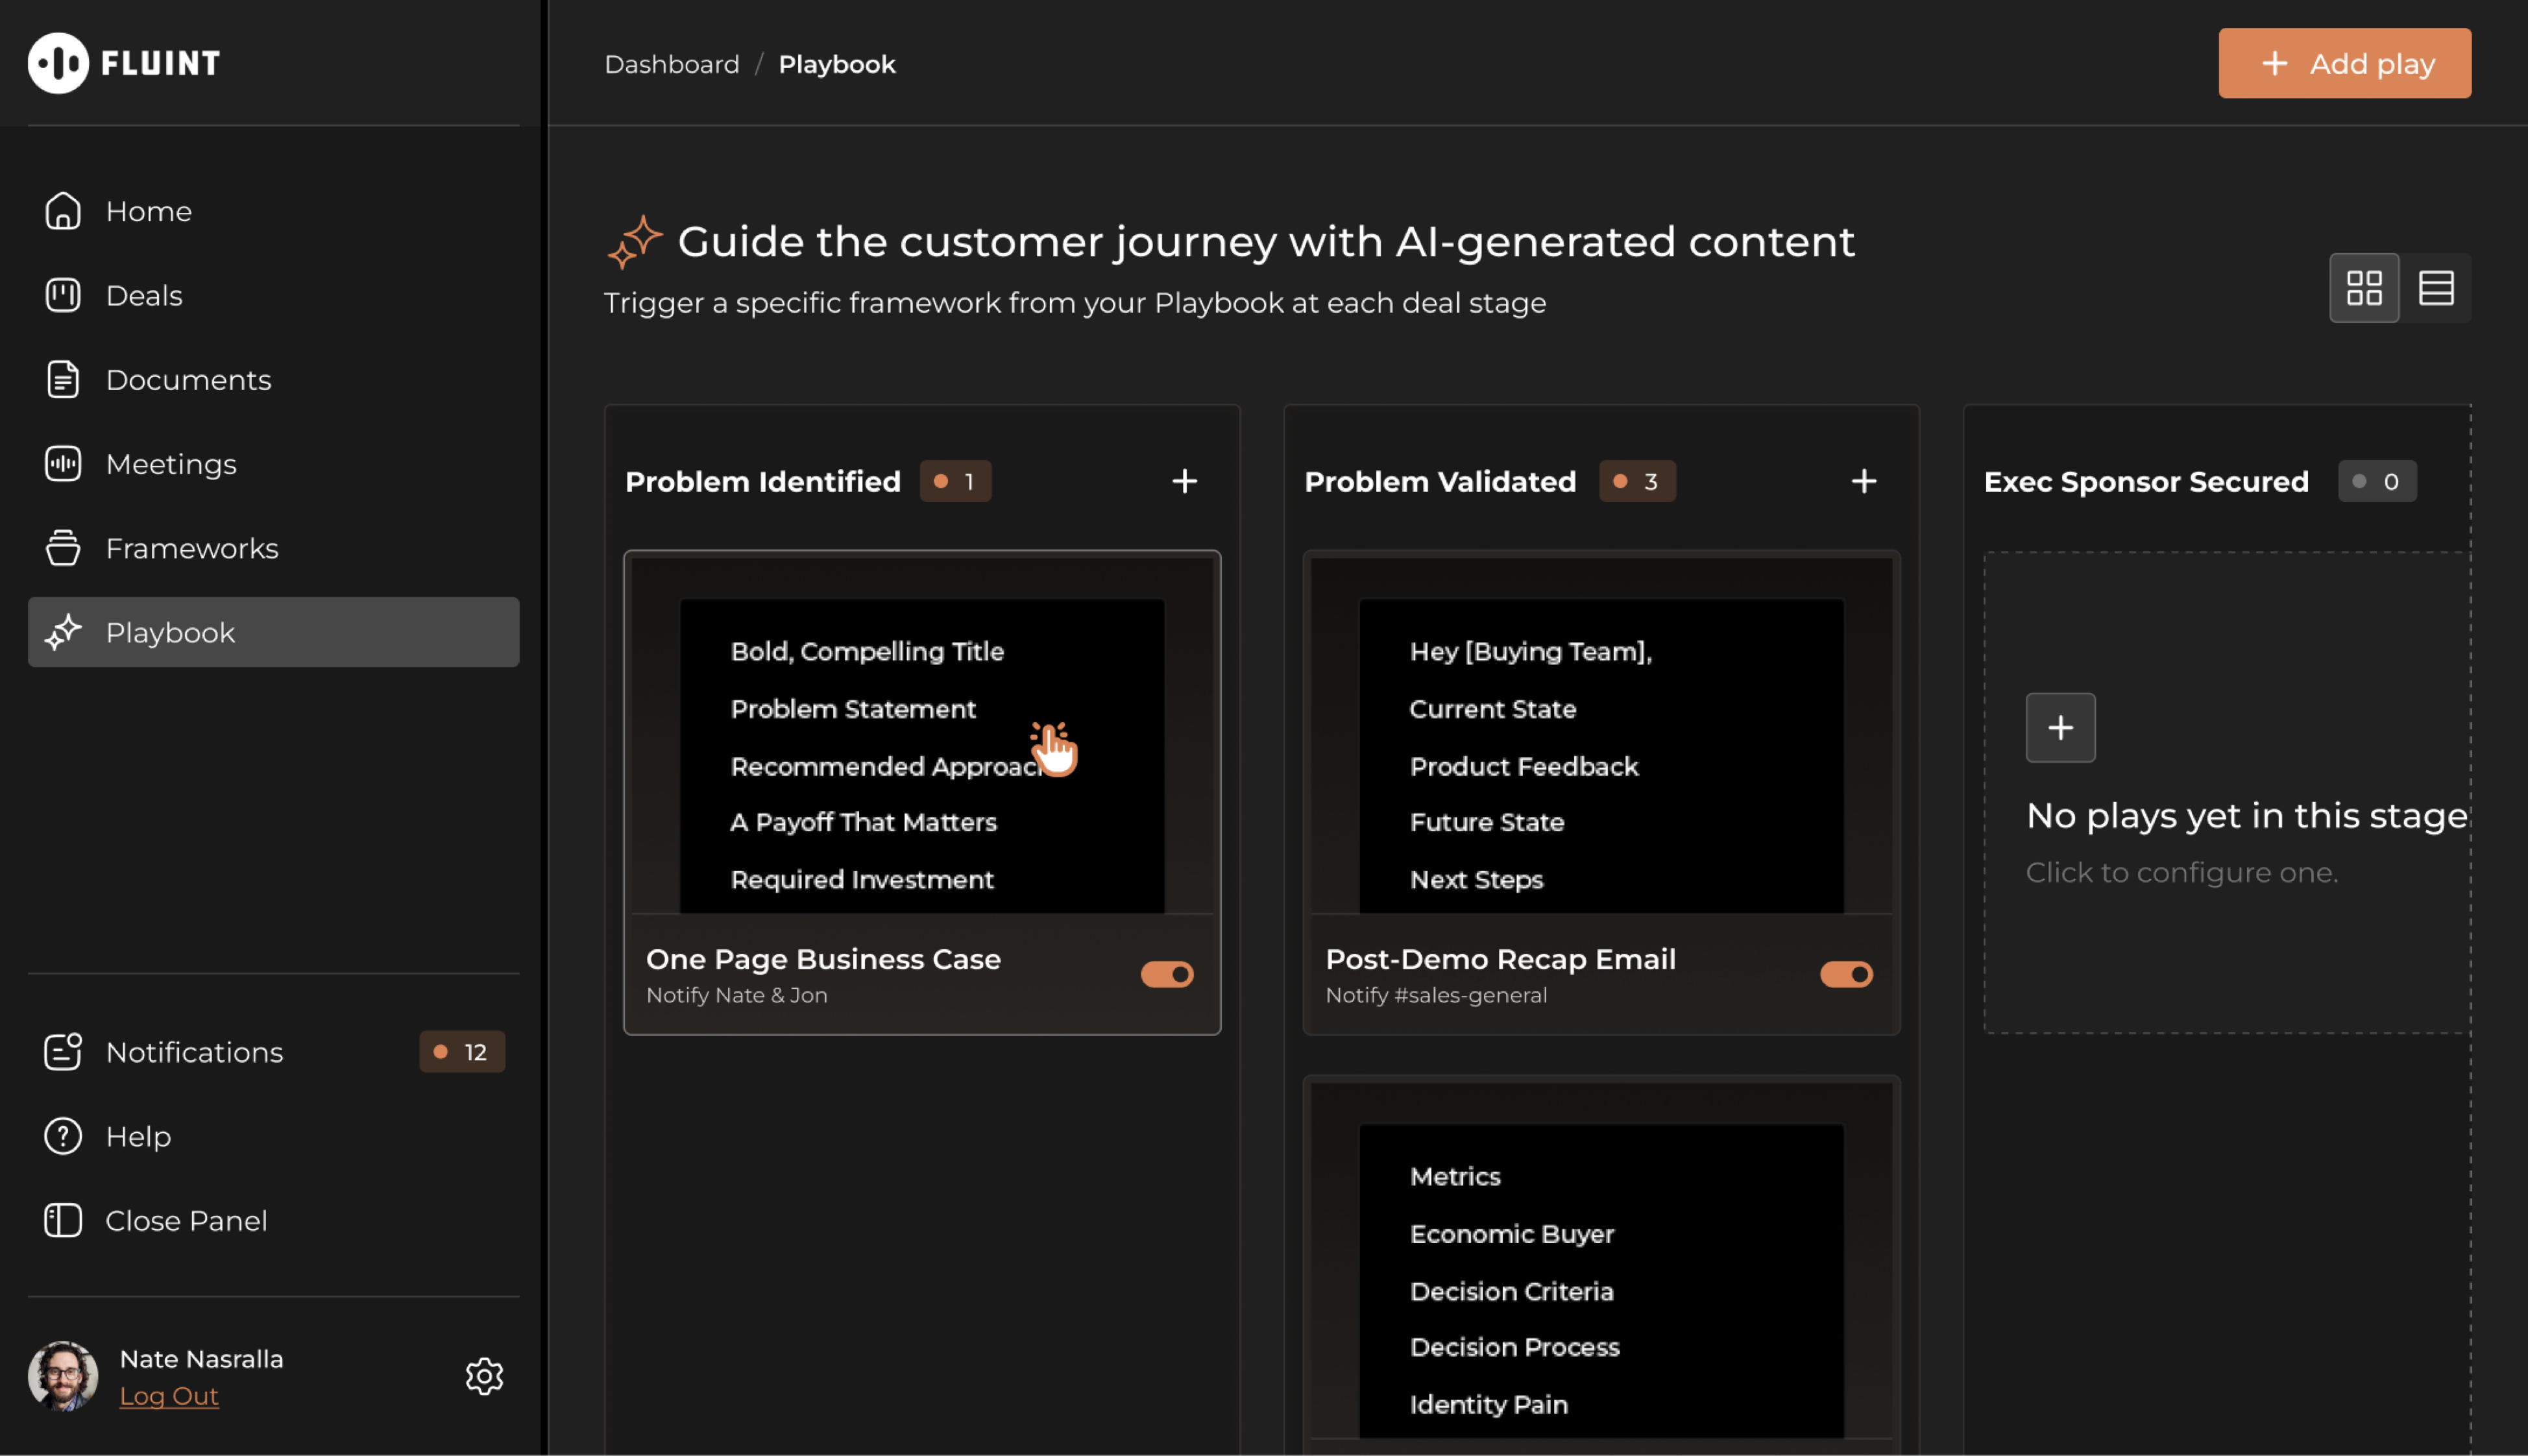Viewport: 2528px width, 1456px height.
Task: Click the Log Out link
Action: coord(168,1396)
